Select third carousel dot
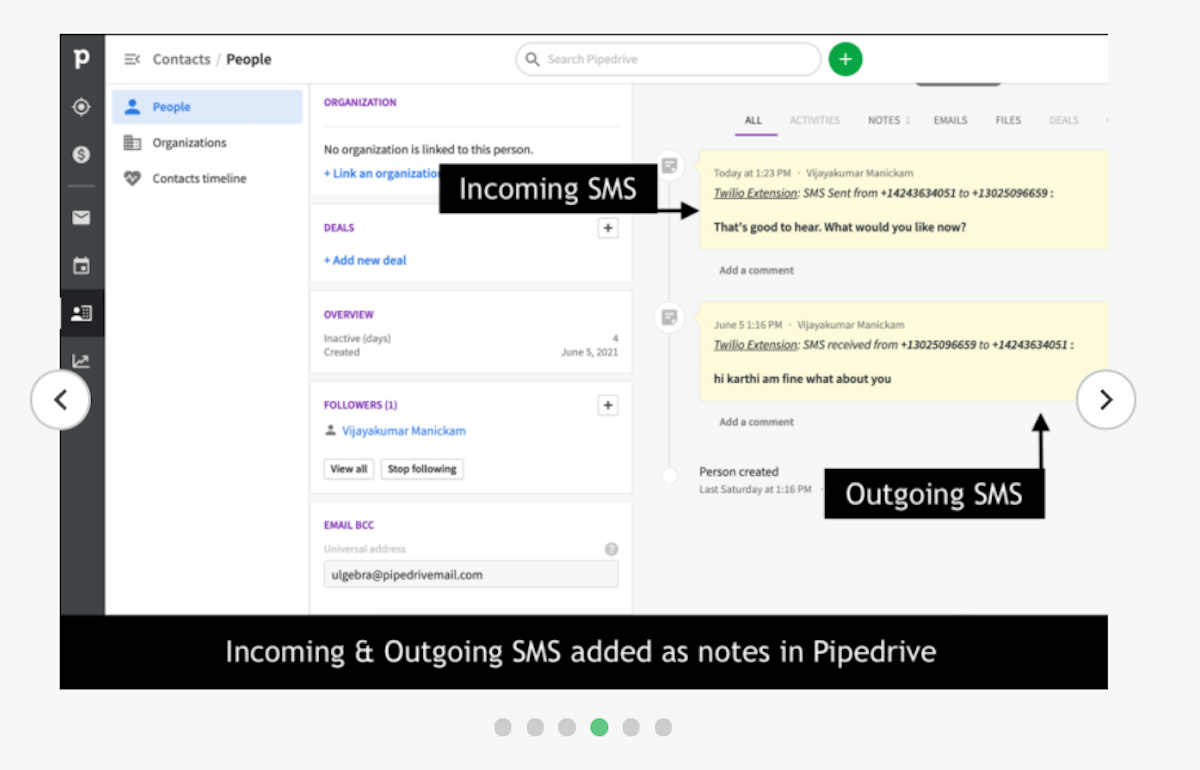 pos(567,727)
